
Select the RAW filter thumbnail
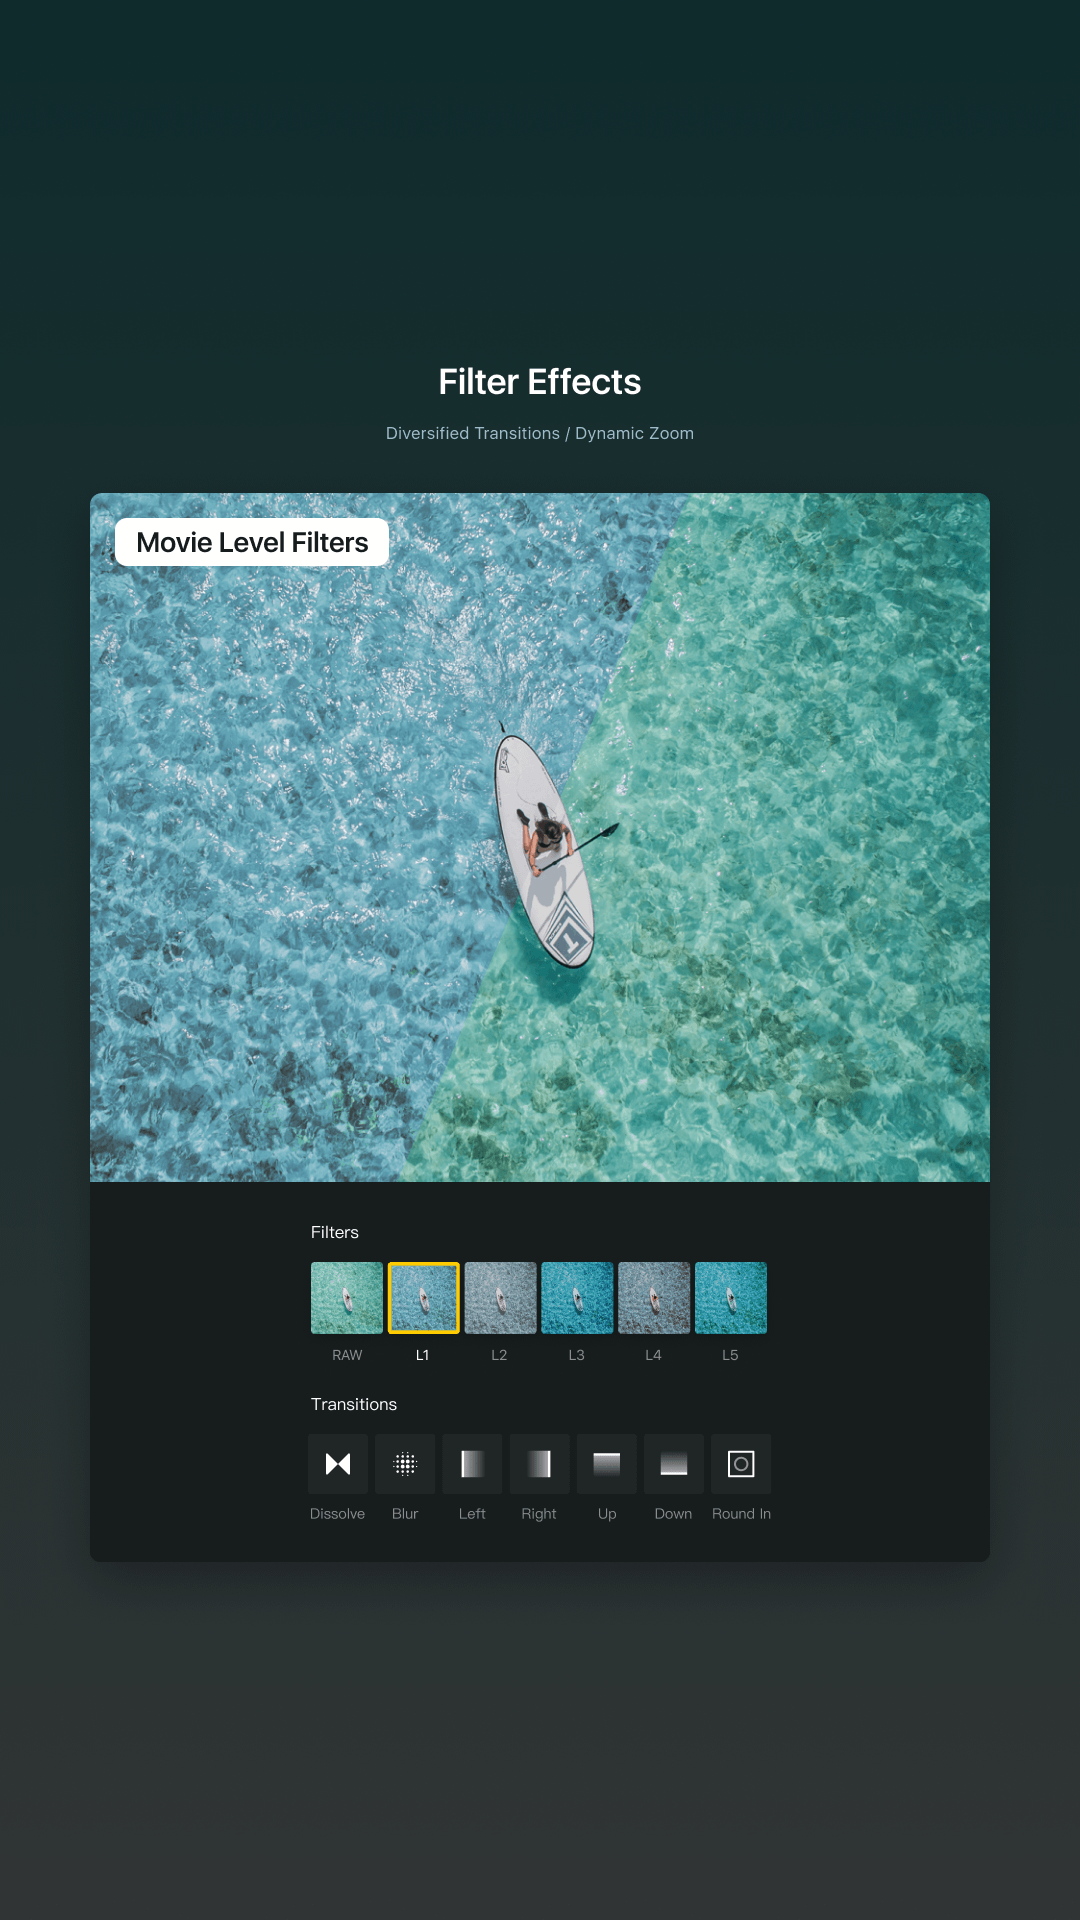click(347, 1298)
